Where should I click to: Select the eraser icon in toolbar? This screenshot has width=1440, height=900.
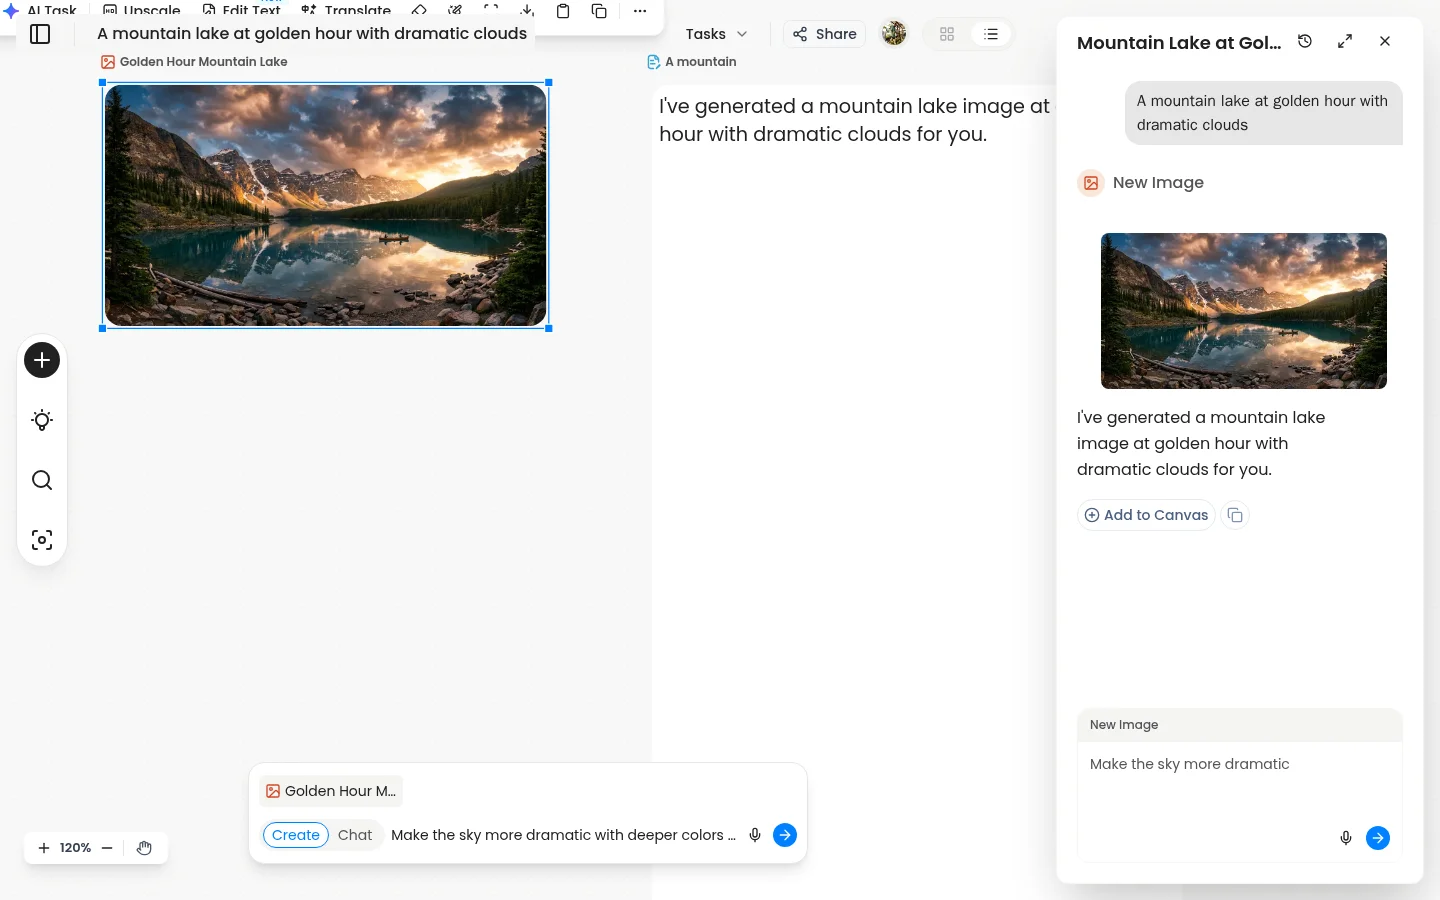click(419, 10)
